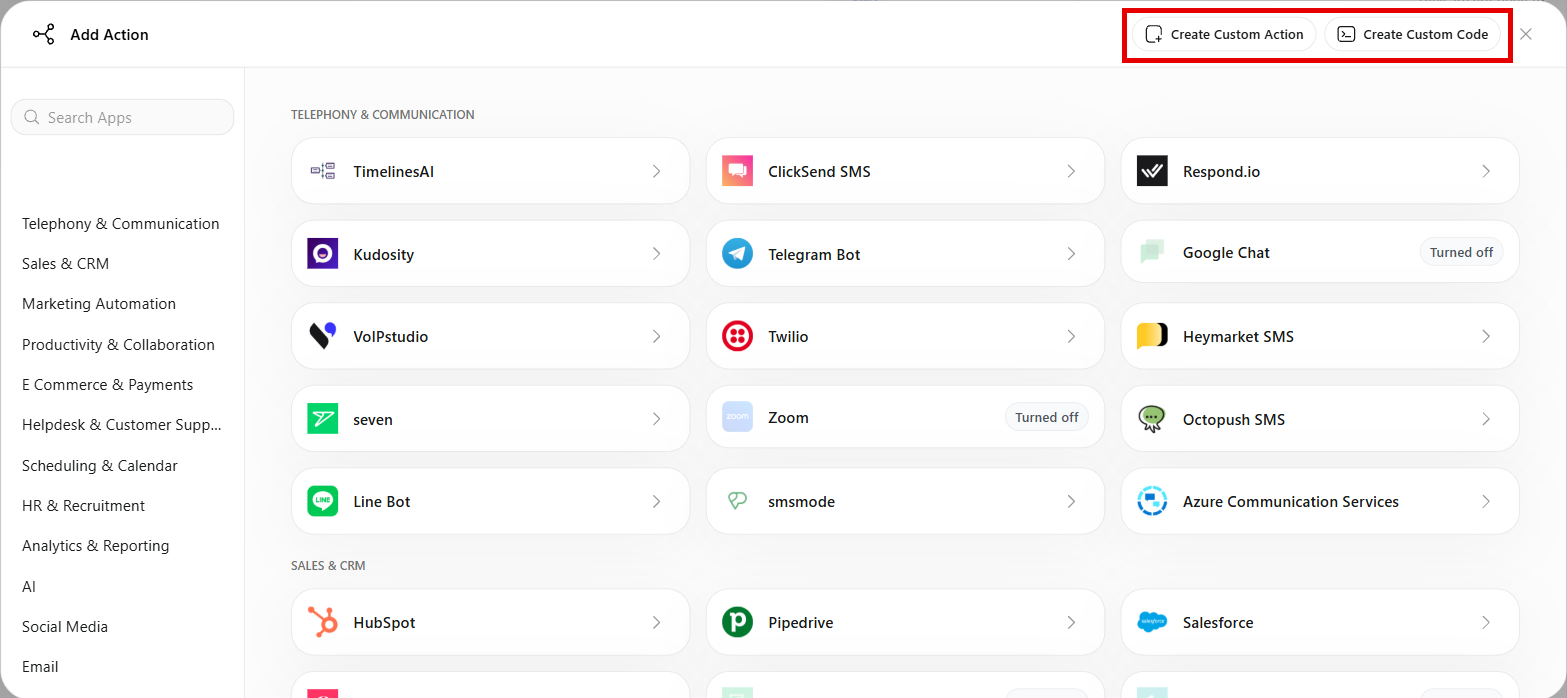The image size is (1567, 698).
Task: Click the Pipedrive app name
Action: (x=801, y=623)
